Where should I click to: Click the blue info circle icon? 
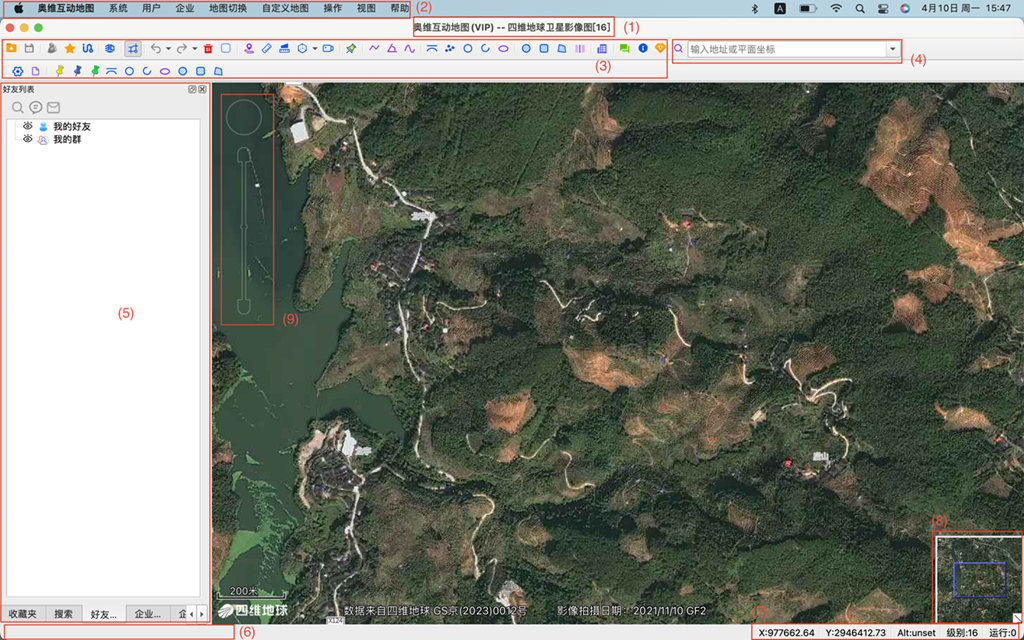(x=642, y=48)
